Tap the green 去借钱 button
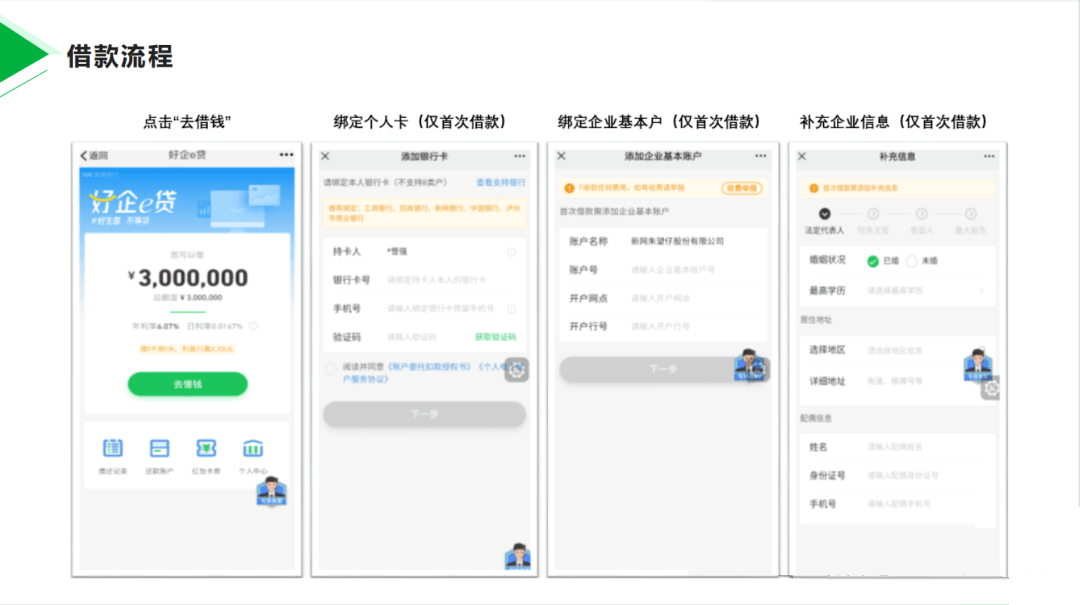The width and height of the screenshot is (1080, 605). click(x=187, y=385)
